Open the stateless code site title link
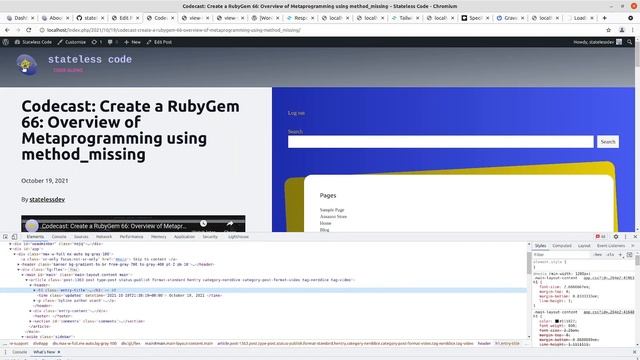The width and height of the screenshot is (640, 360). [x=90, y=60]
